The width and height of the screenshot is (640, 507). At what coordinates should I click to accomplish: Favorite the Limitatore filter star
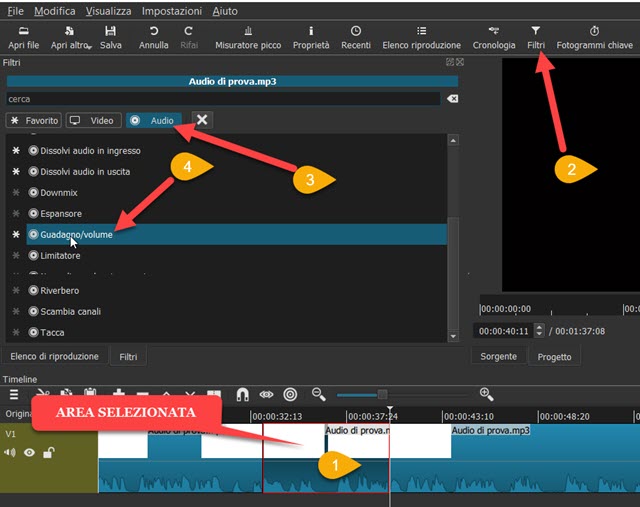click(16, 256)
